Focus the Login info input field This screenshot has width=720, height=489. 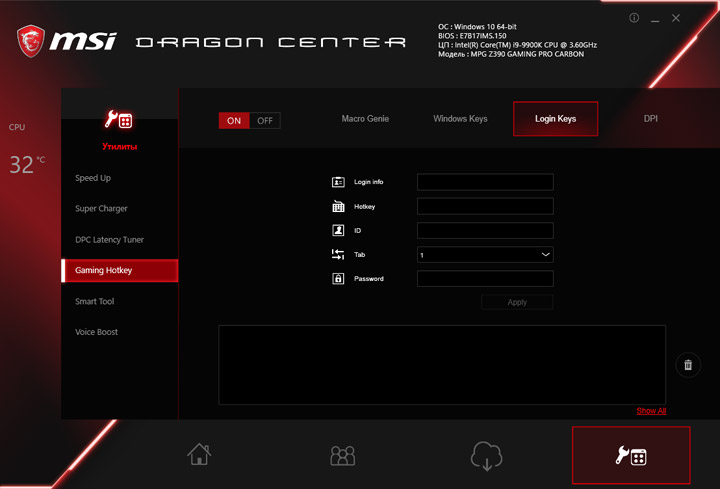[x=485, y=182]
